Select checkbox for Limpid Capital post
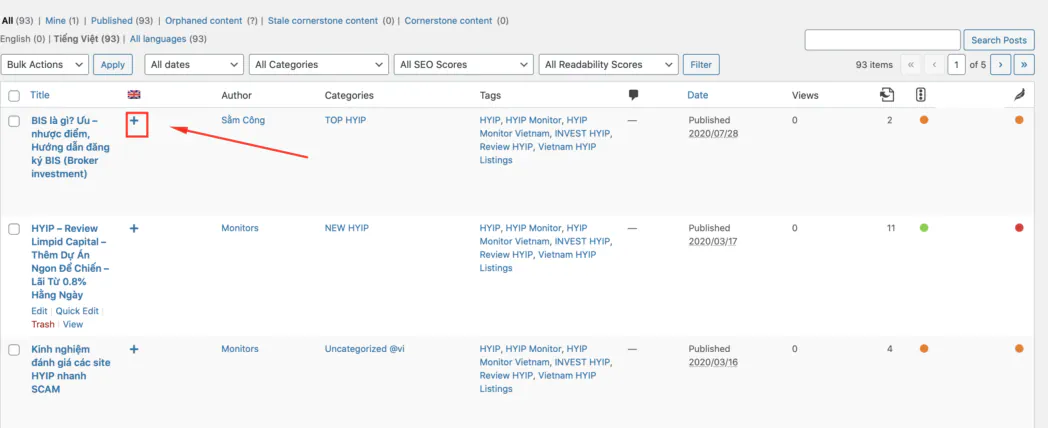This screenshot has height=428, width=1048. coord(14,229)
